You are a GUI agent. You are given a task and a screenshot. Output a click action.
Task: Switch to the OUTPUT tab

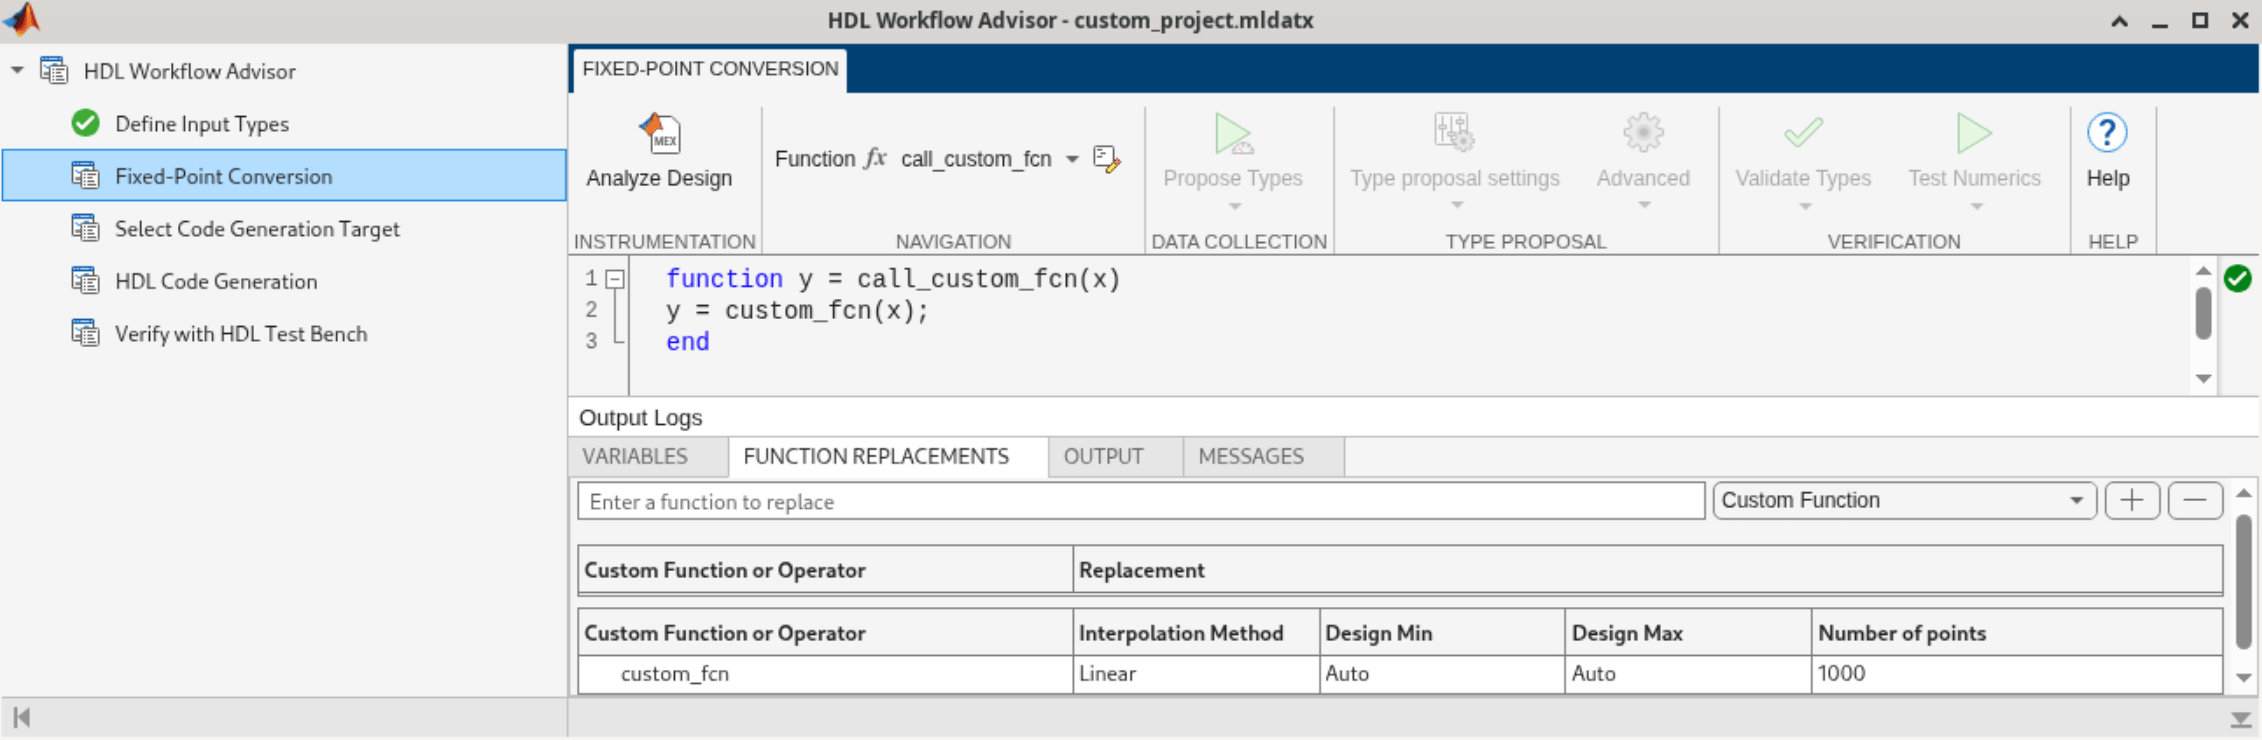(x=1115, y=457)
